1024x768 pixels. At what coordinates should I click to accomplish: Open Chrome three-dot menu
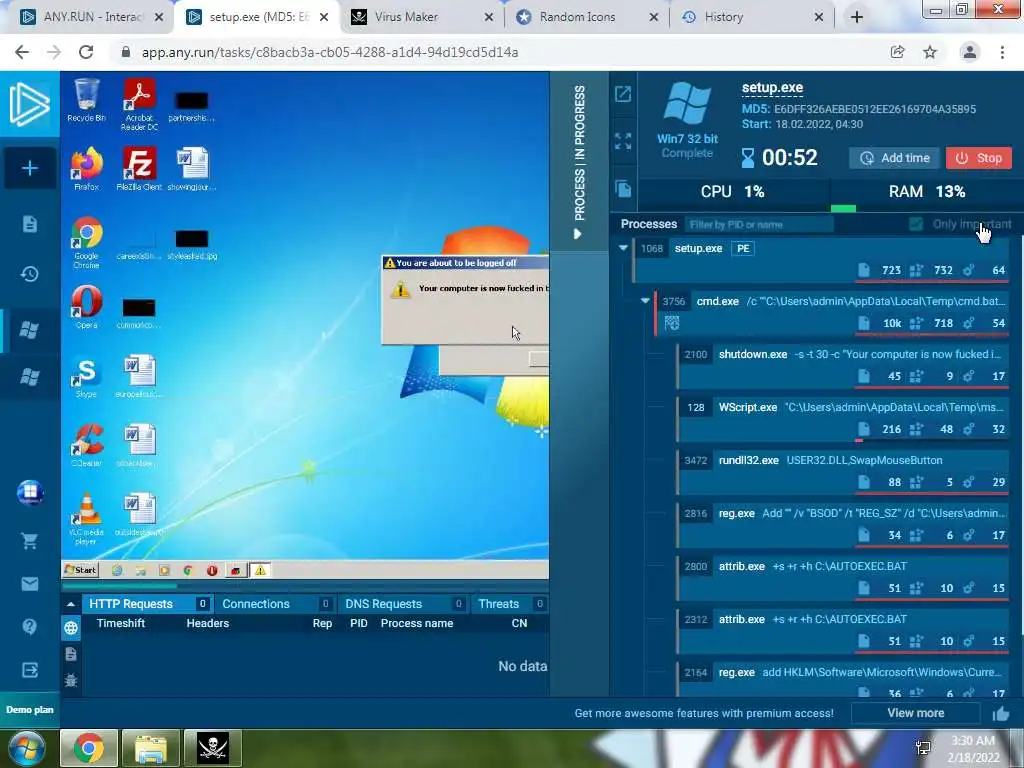pos(1002,52)
